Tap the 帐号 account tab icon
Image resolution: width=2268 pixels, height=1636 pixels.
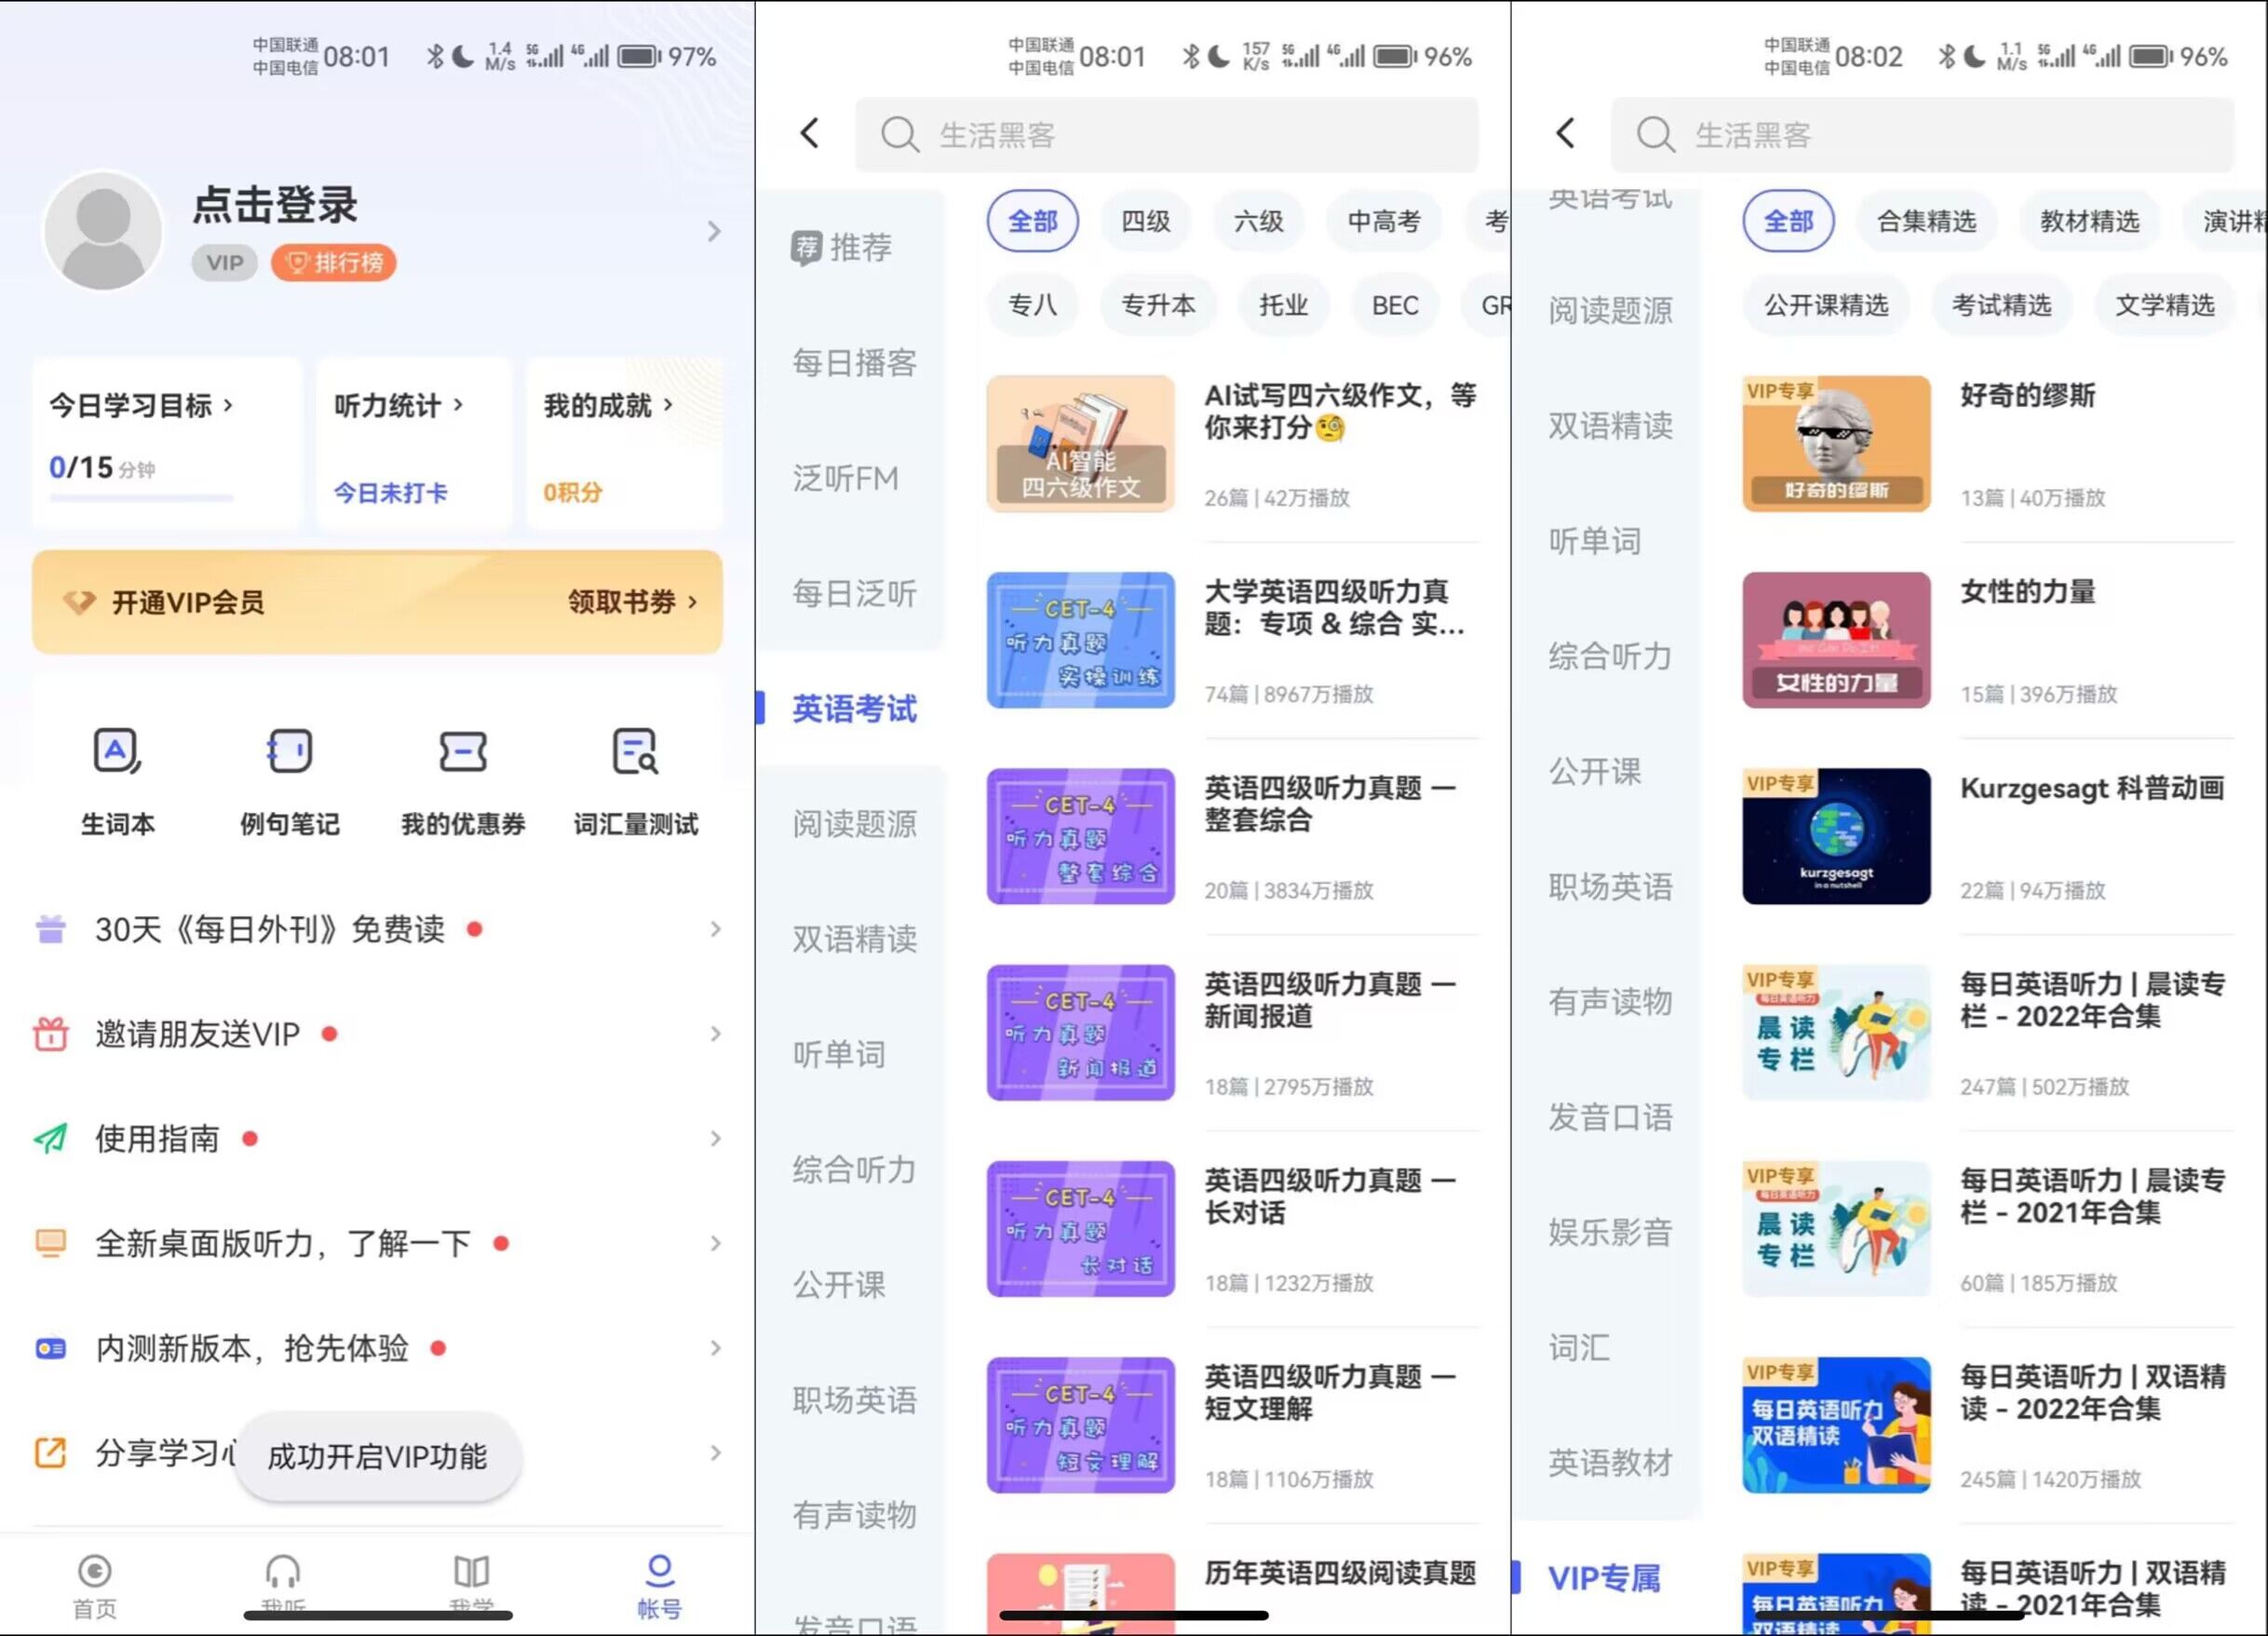point(659,1573)
